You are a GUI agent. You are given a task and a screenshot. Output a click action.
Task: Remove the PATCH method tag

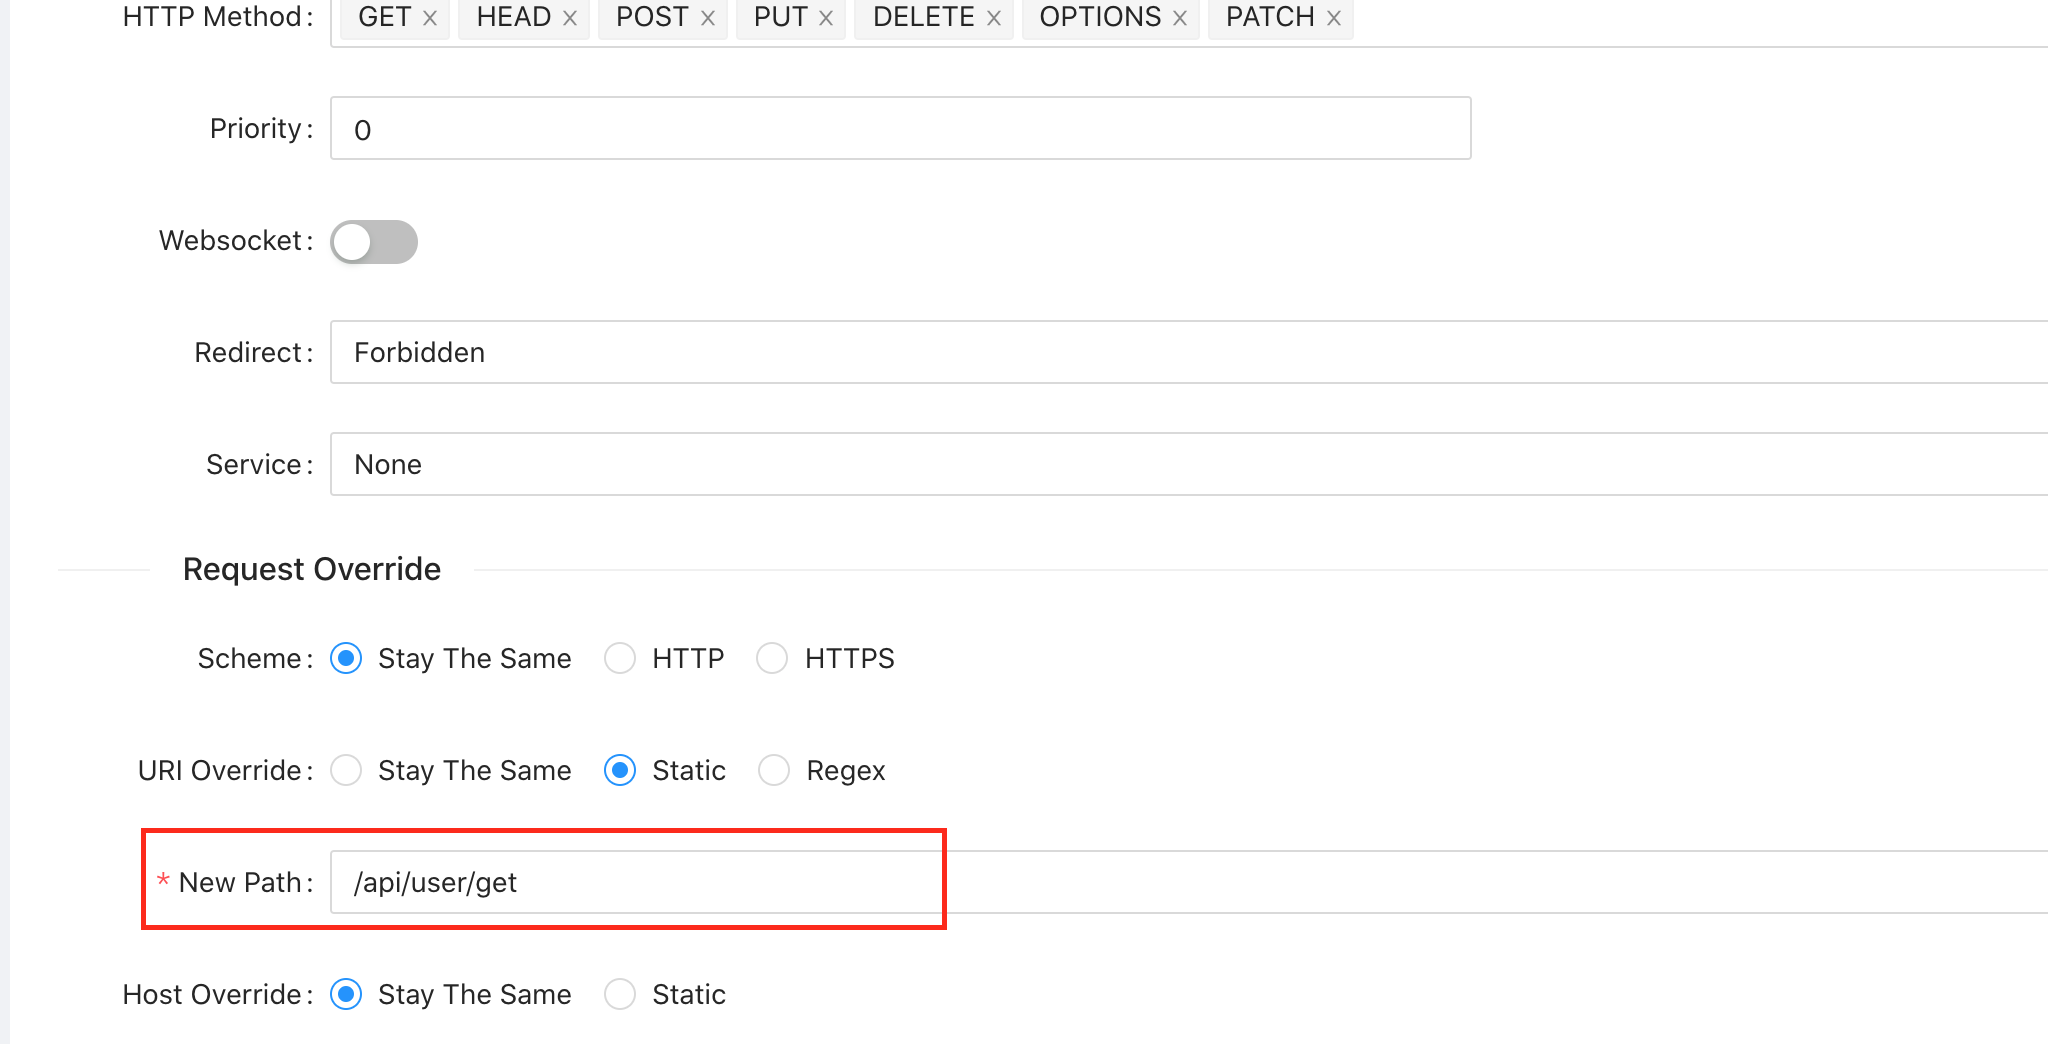pyautogui.click(x=1334, y=17)
